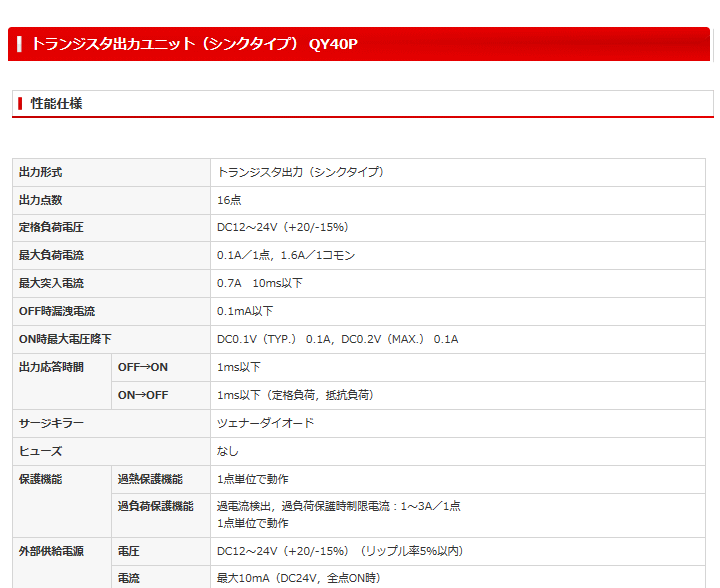Select the '出力応答時間' row label
Screen dimensions: 720x588
51,368
